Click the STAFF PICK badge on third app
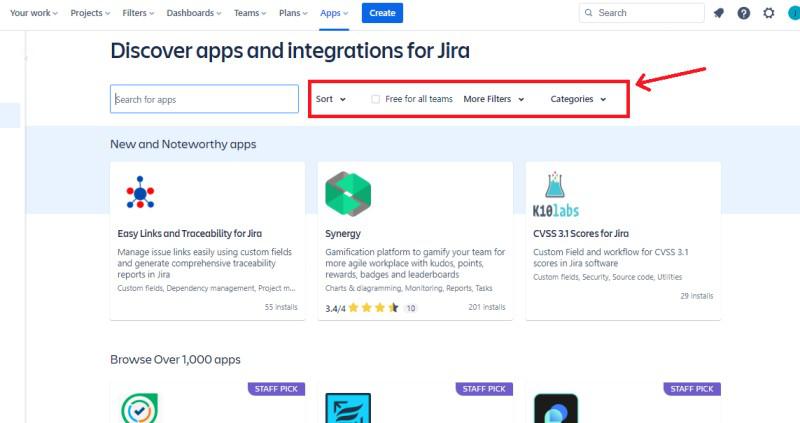 (x=692, y=389)
